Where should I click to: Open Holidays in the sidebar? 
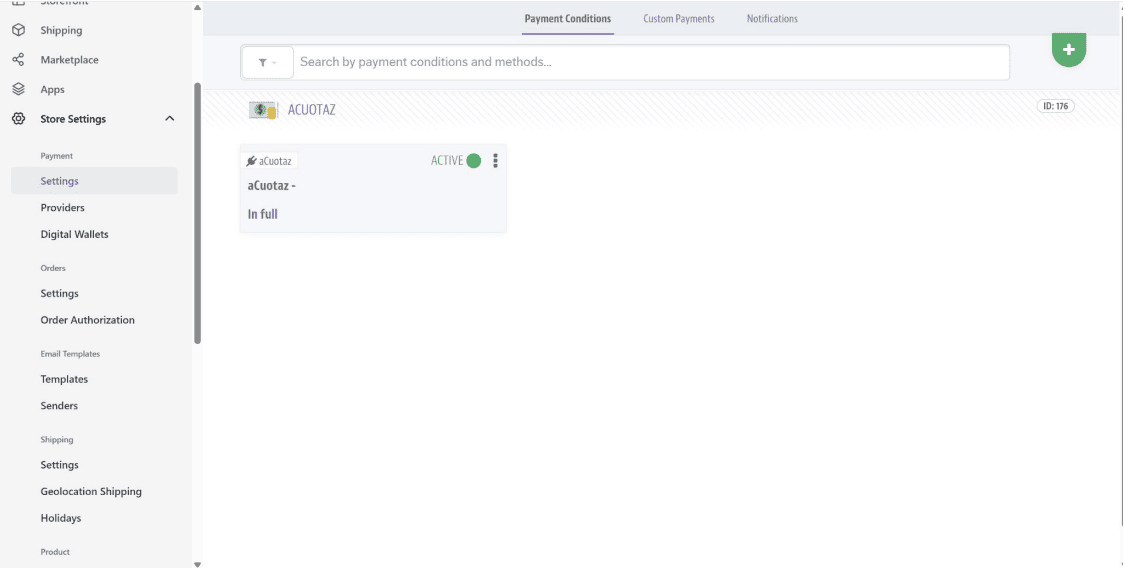point(61,518)
